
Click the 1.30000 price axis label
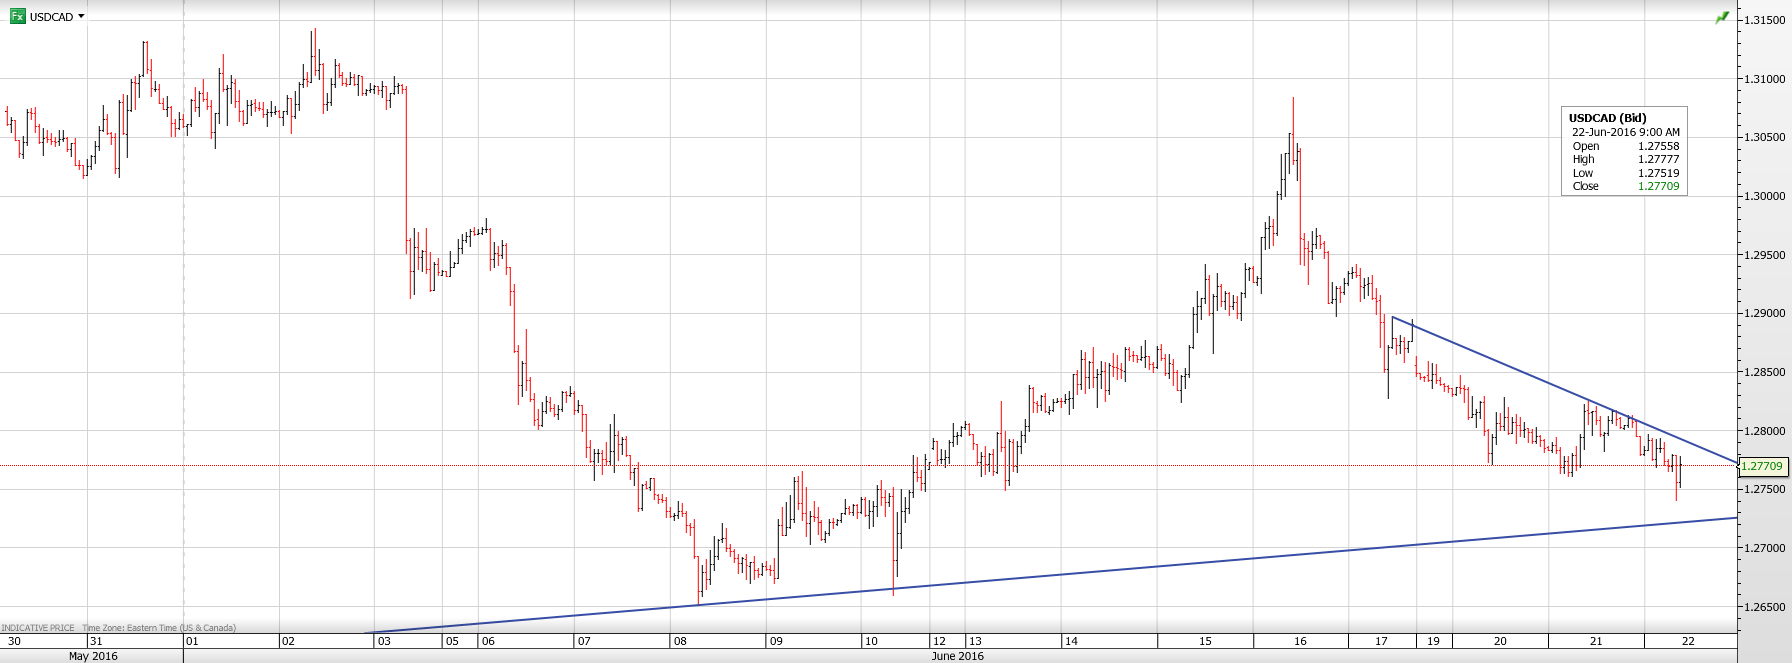[1765, 196]
